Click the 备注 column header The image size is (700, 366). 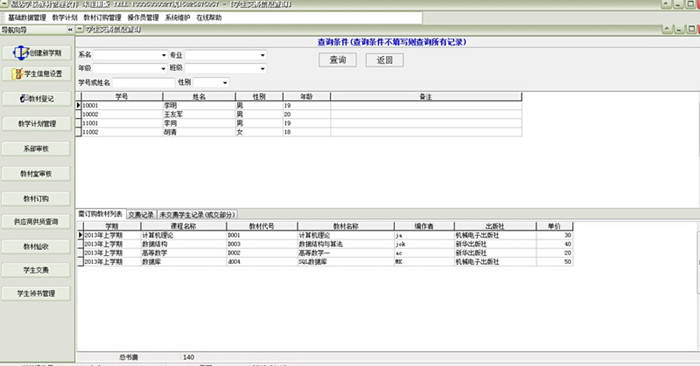[426, 96]
